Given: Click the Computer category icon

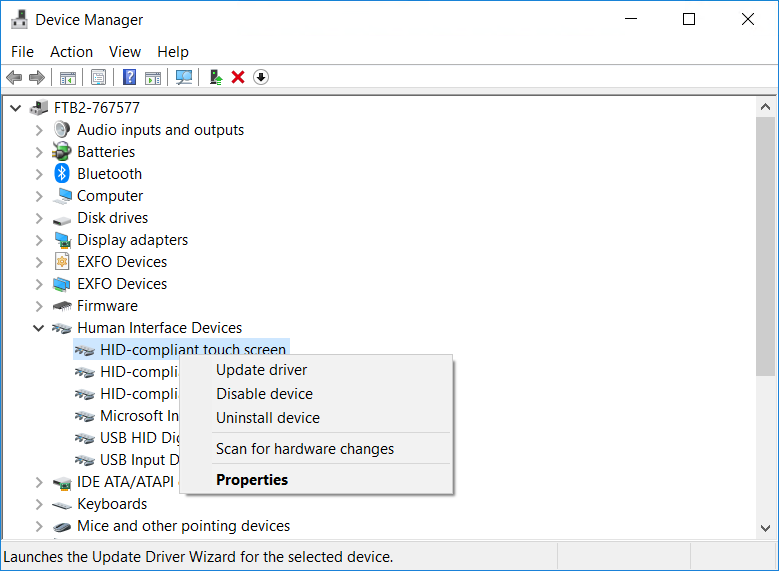Looking at the screenshot, I should [x=62, y=196].
